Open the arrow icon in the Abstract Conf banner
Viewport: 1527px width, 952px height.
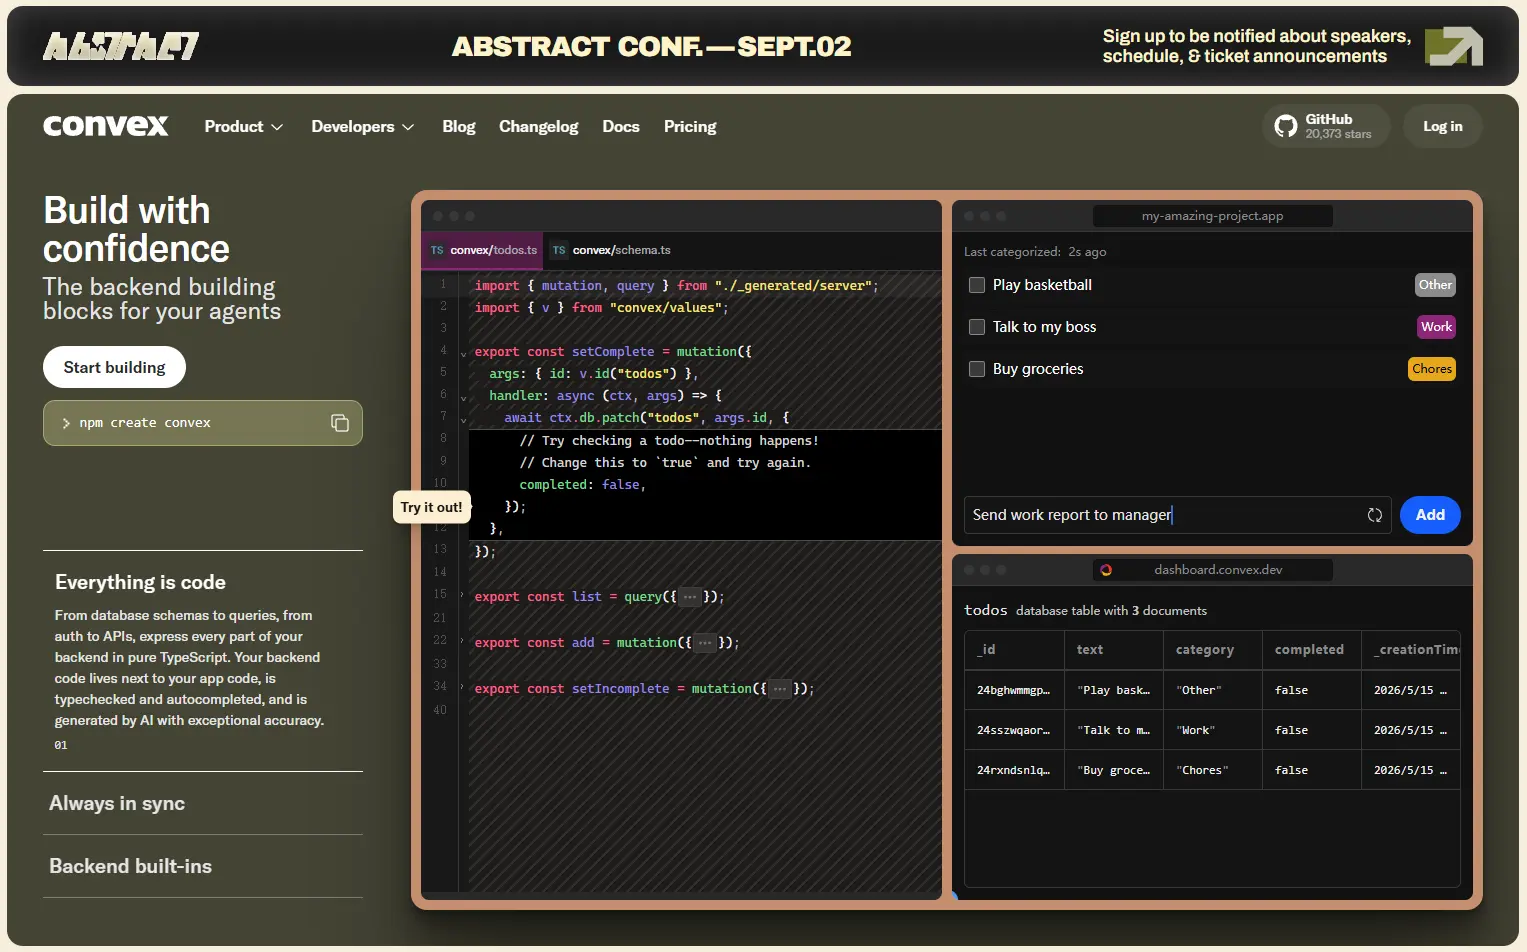tap(1454, 46)
